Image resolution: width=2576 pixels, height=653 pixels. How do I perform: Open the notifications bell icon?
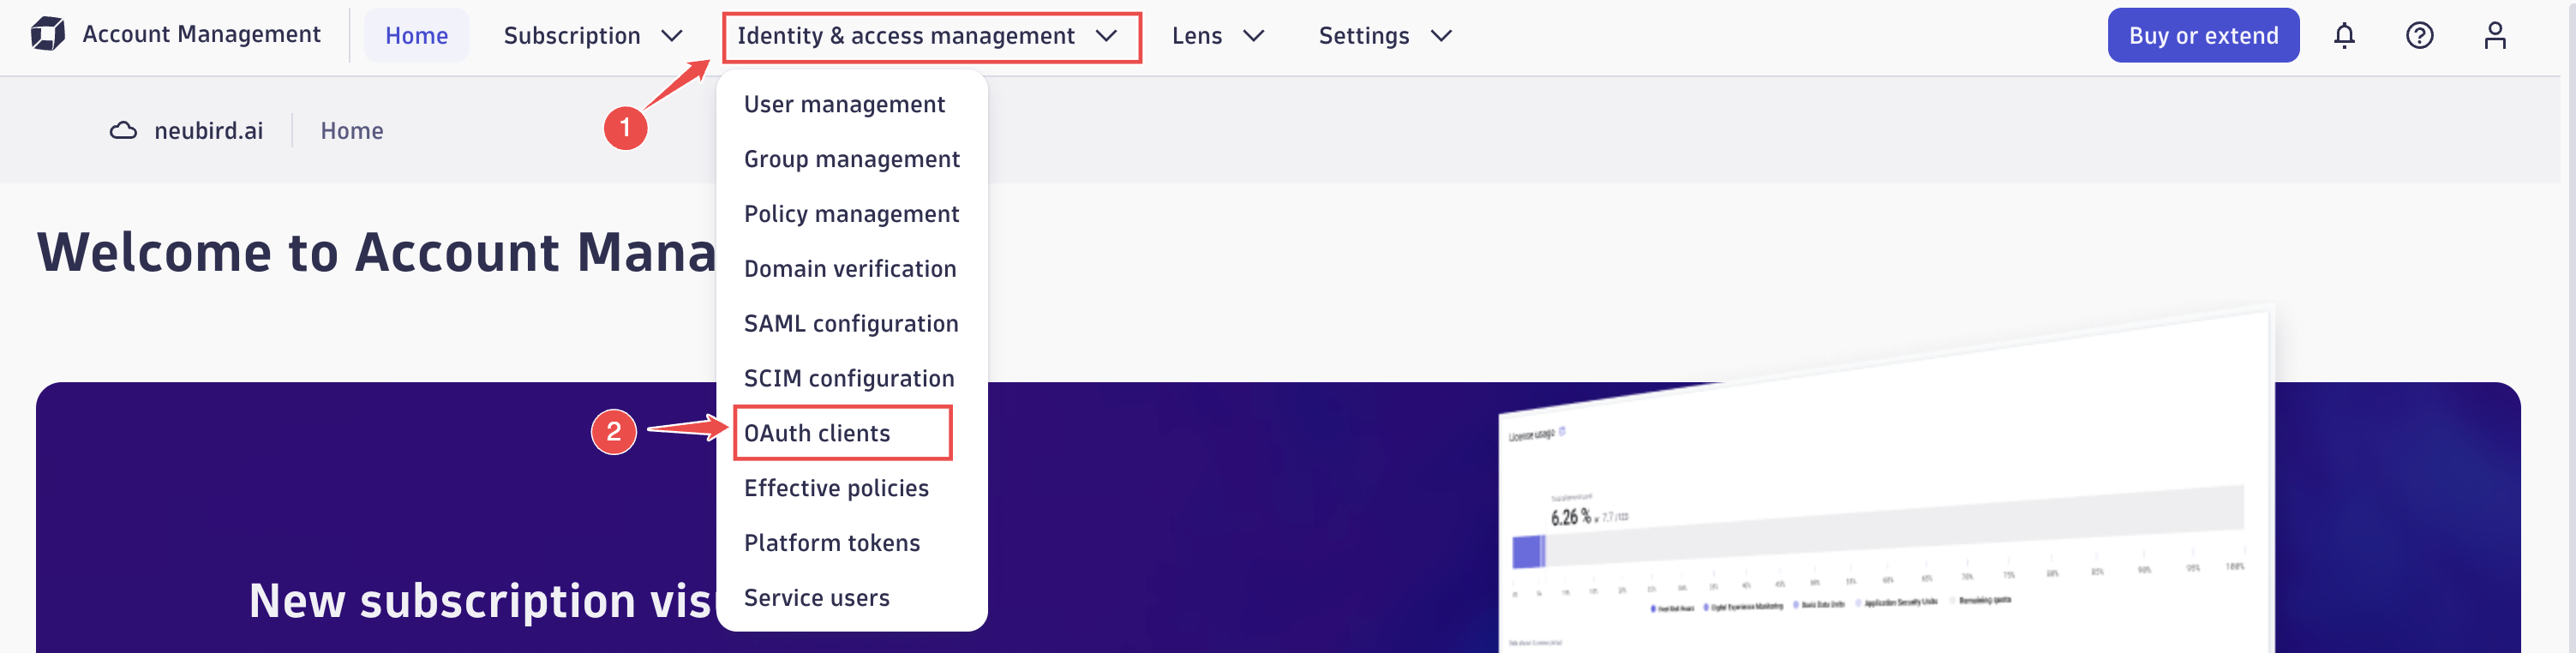click(2344, 35)
